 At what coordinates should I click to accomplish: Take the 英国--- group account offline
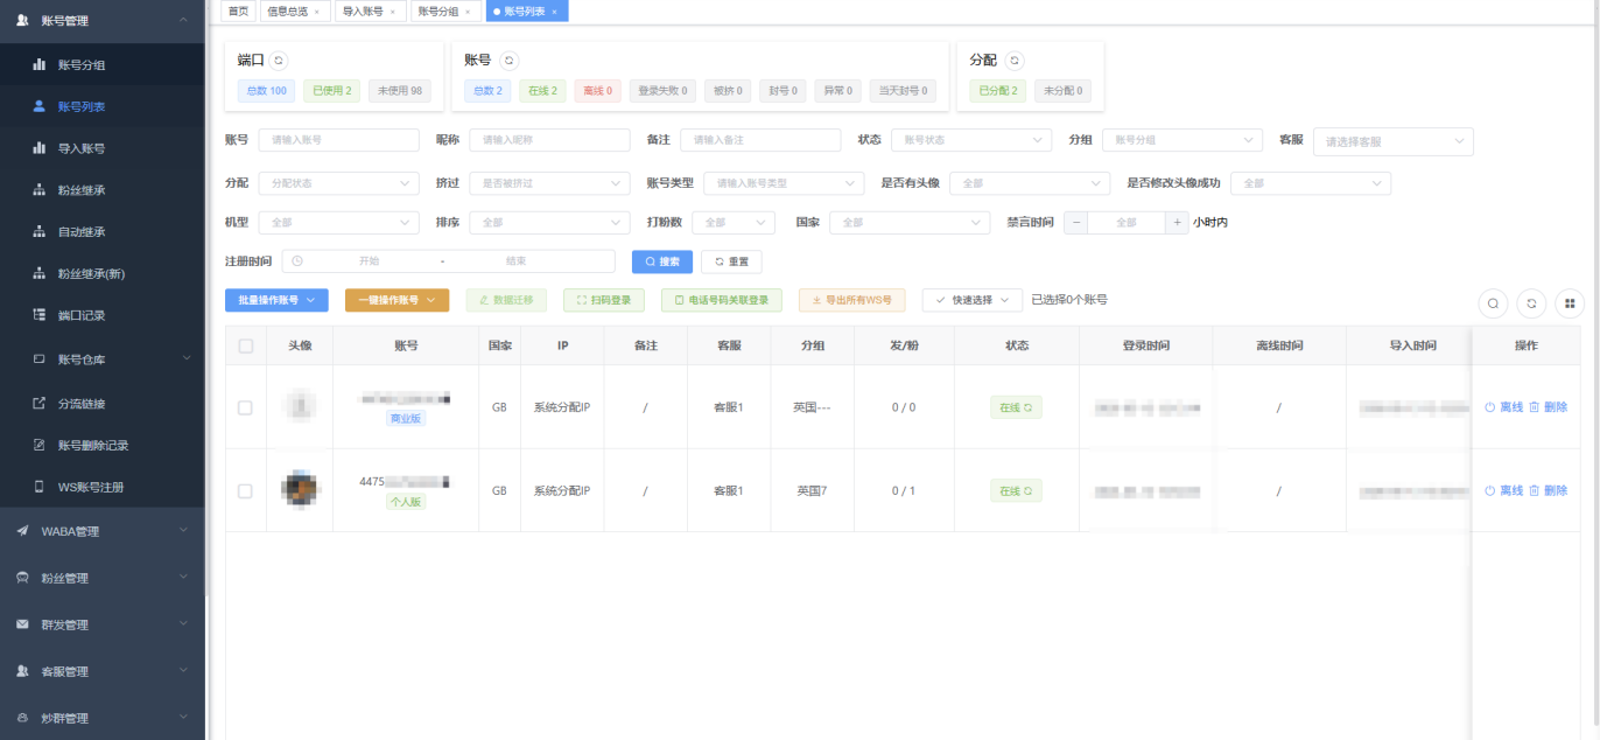coord(1504,407)
